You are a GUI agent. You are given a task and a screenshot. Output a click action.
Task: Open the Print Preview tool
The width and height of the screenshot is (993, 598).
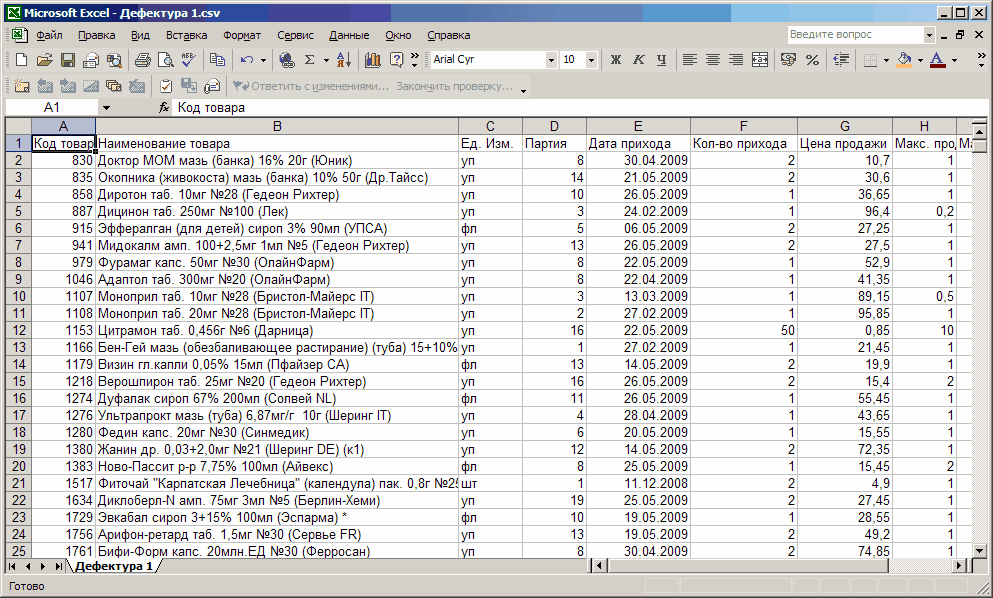[164, 60]
